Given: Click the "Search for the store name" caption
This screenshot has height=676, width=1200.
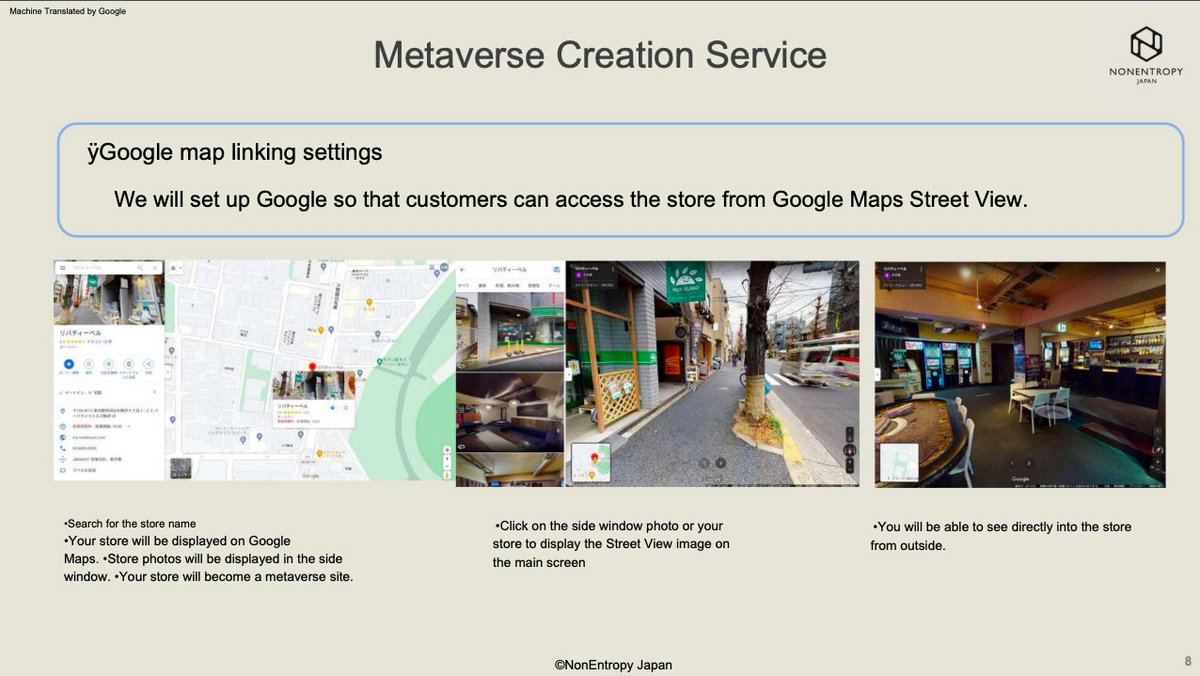Looking at the screenshot, I should tap(130, 523).
